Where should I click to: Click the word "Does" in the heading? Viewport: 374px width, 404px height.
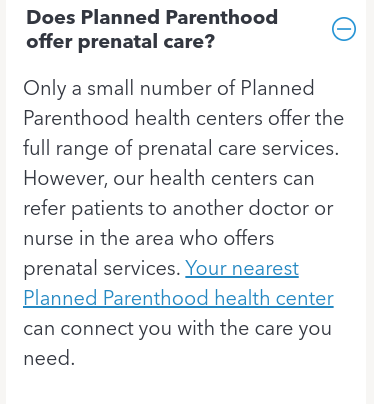pos(51,17)
